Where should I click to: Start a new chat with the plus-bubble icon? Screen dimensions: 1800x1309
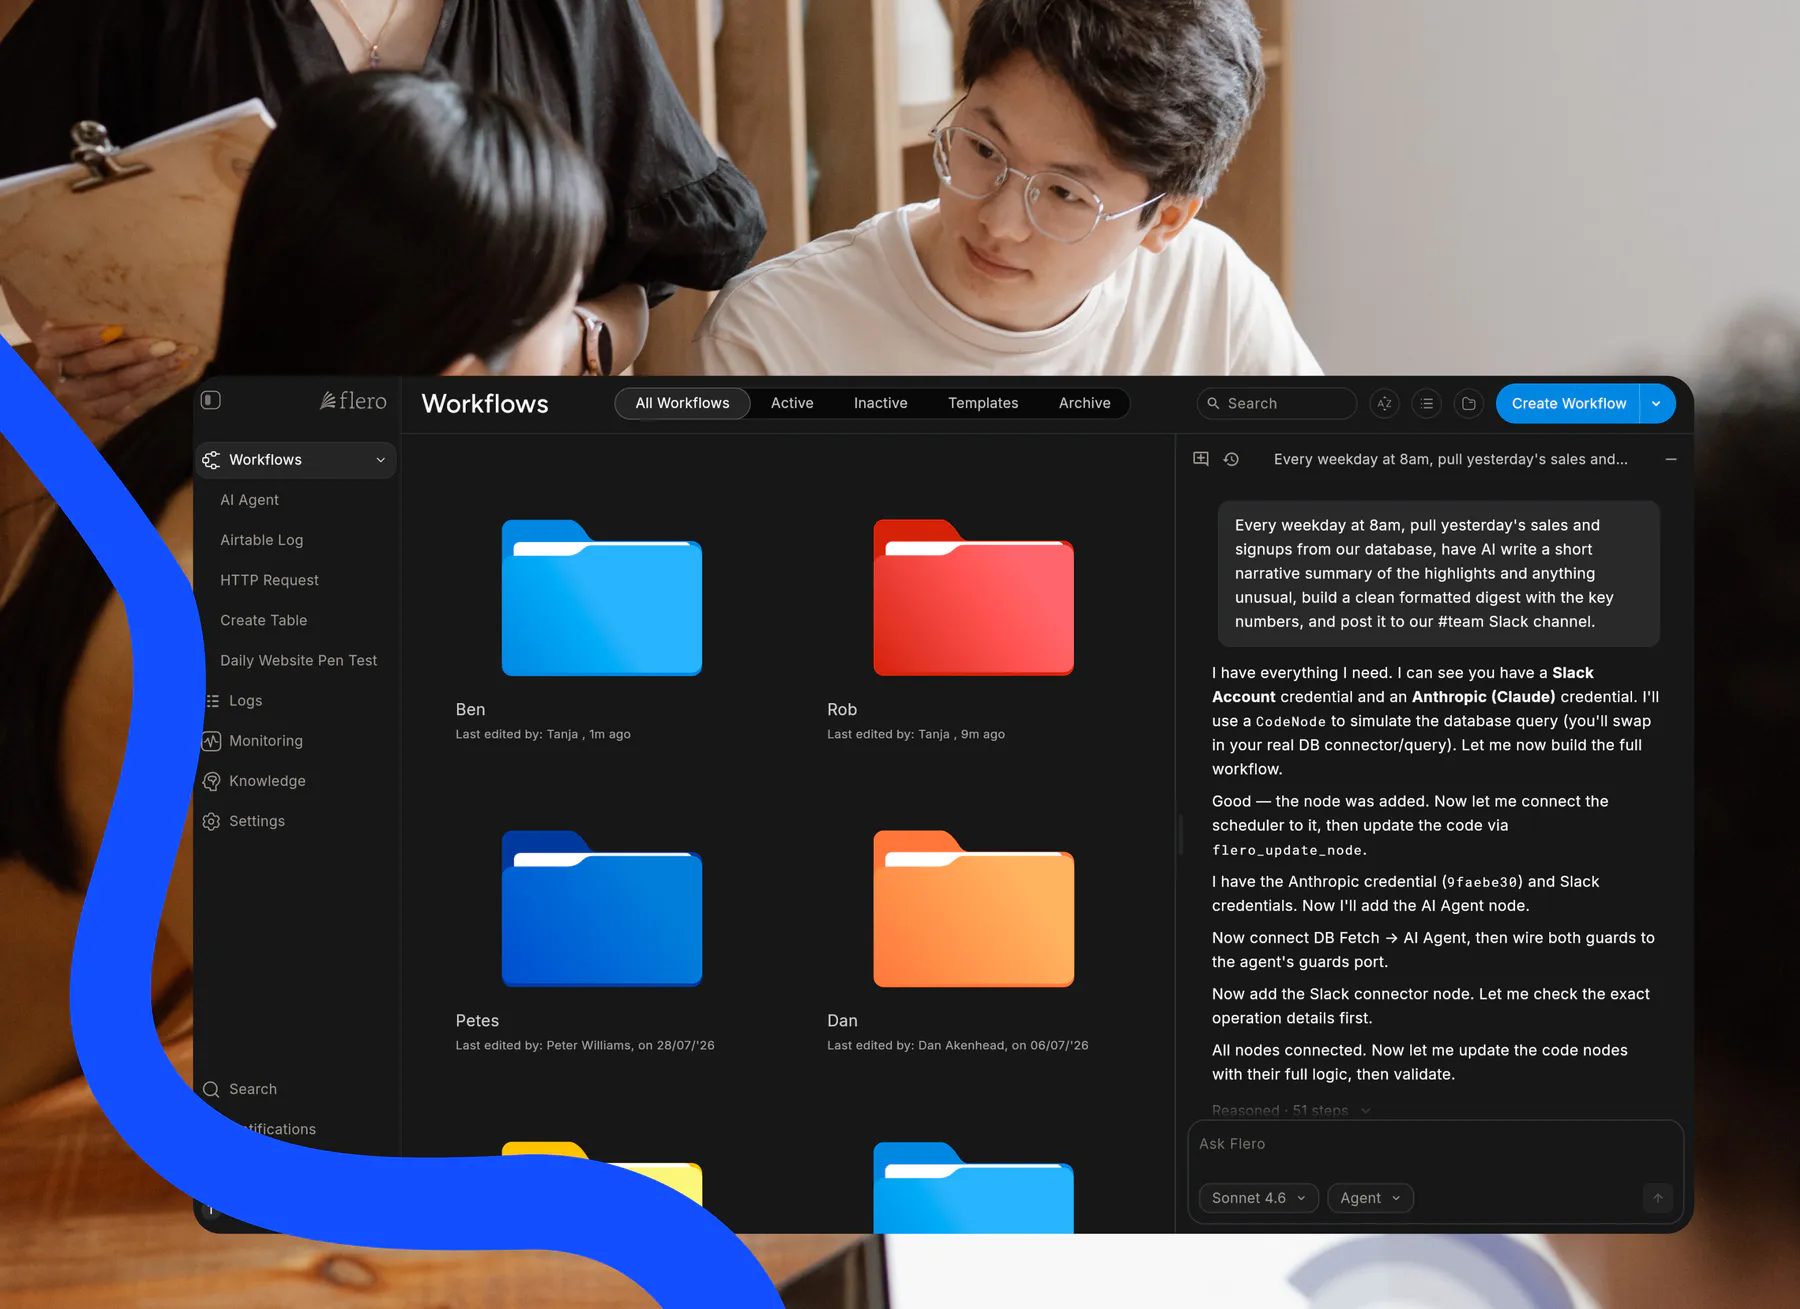coord(1201,459)
